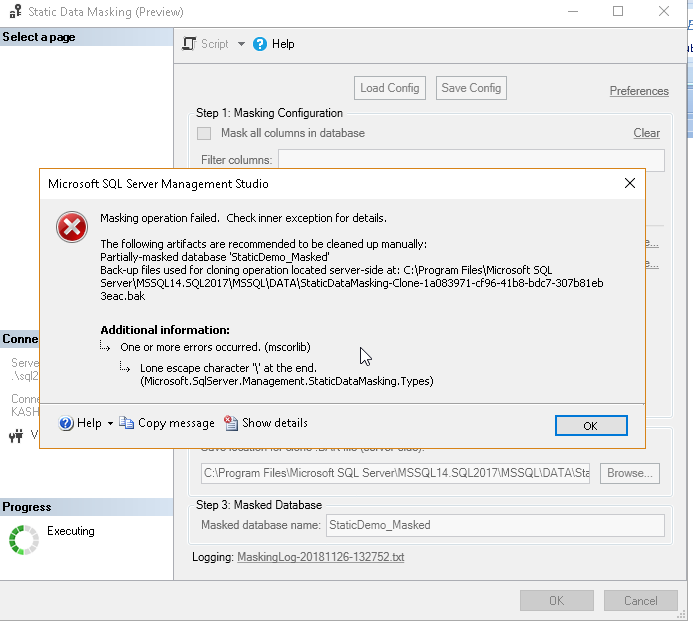Click the disabled OK button at bottom
The image size is (693, 621).
pyautogui.click(x=556, y=601)
